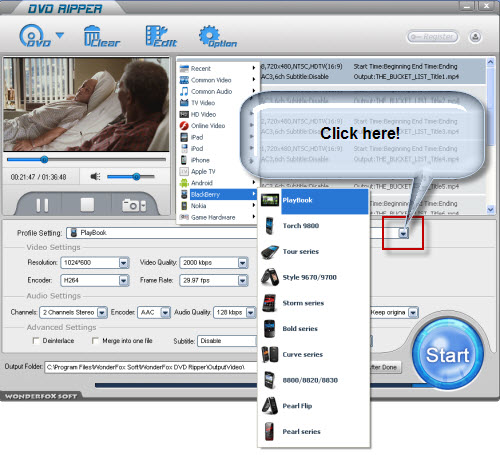The height and width of the screenshot is (455, 500).
Task: Expand the Frame Rate dropdown
Action: [x=243, y=280]
